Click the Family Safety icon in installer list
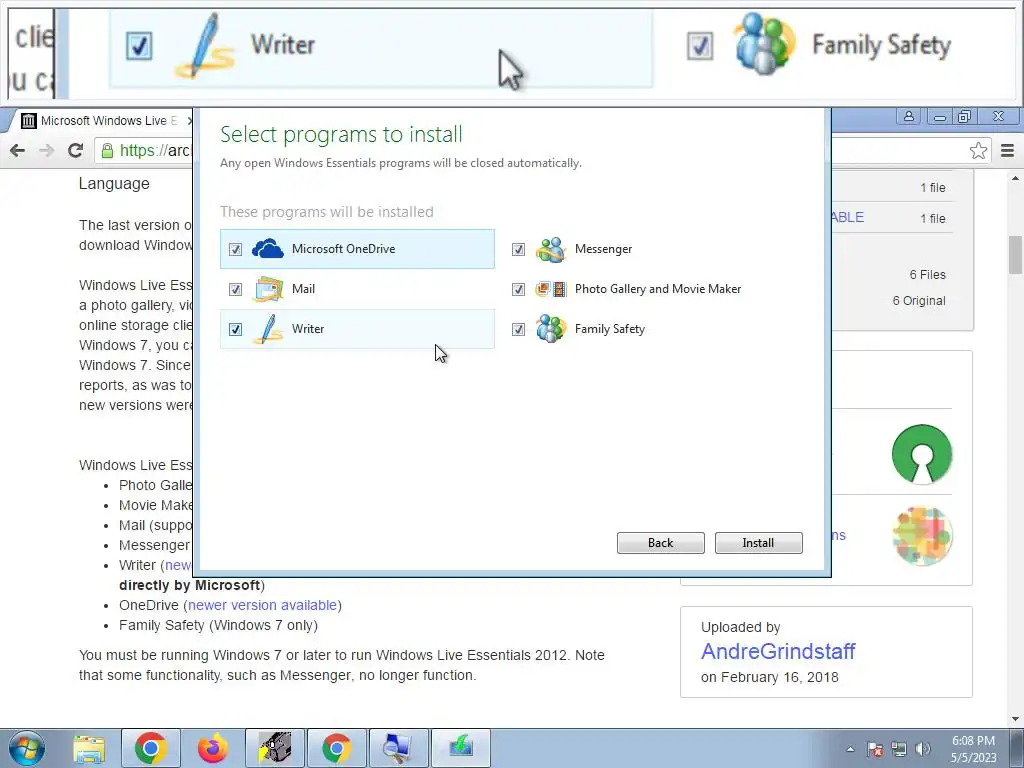This screenshot has height=768, width=1024. pos(551,328)
